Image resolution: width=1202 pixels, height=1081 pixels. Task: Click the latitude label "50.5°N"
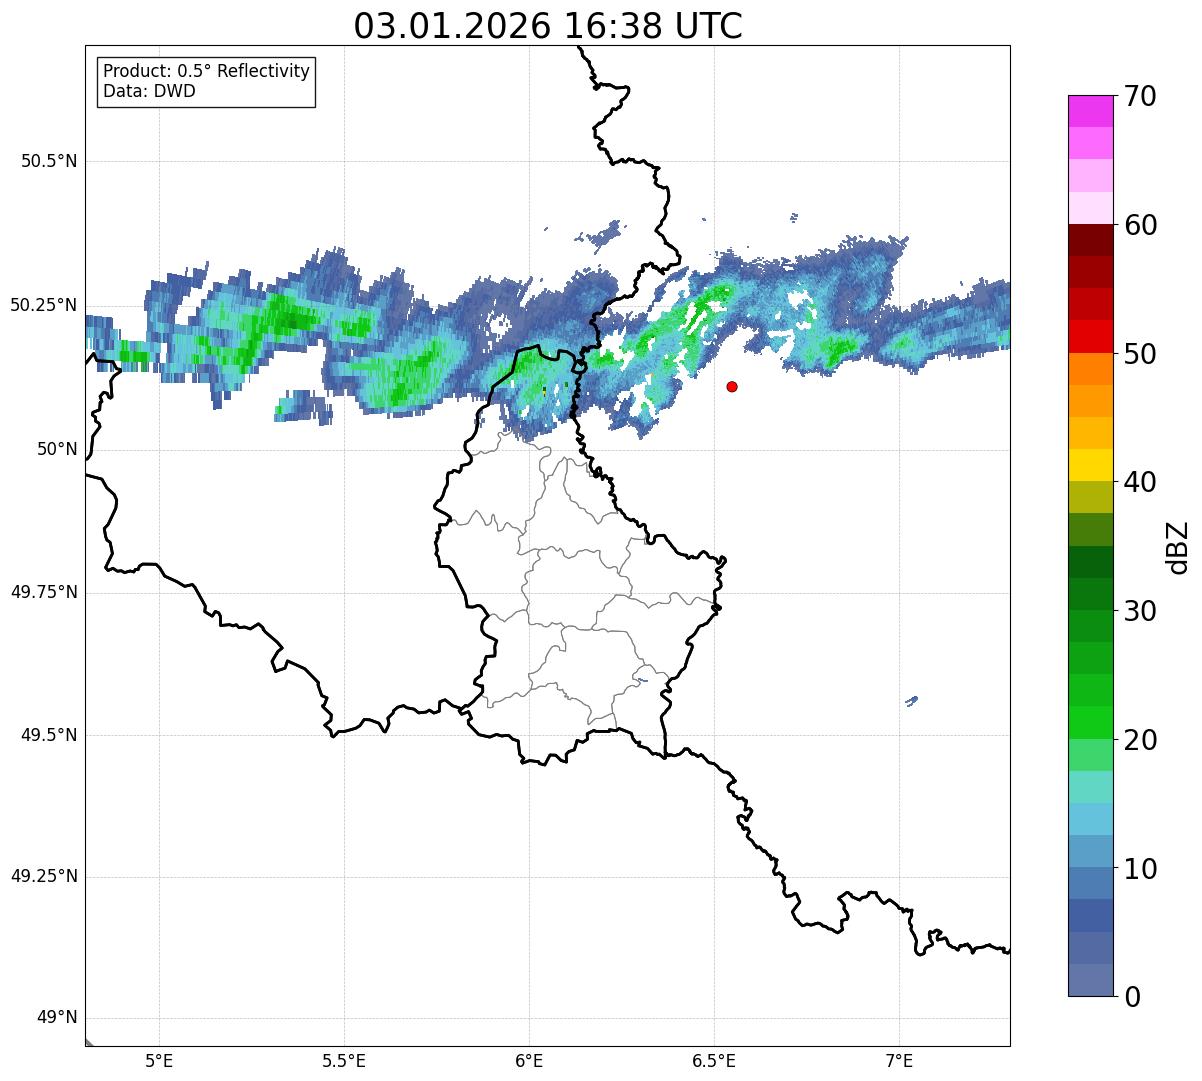(49, 161)
